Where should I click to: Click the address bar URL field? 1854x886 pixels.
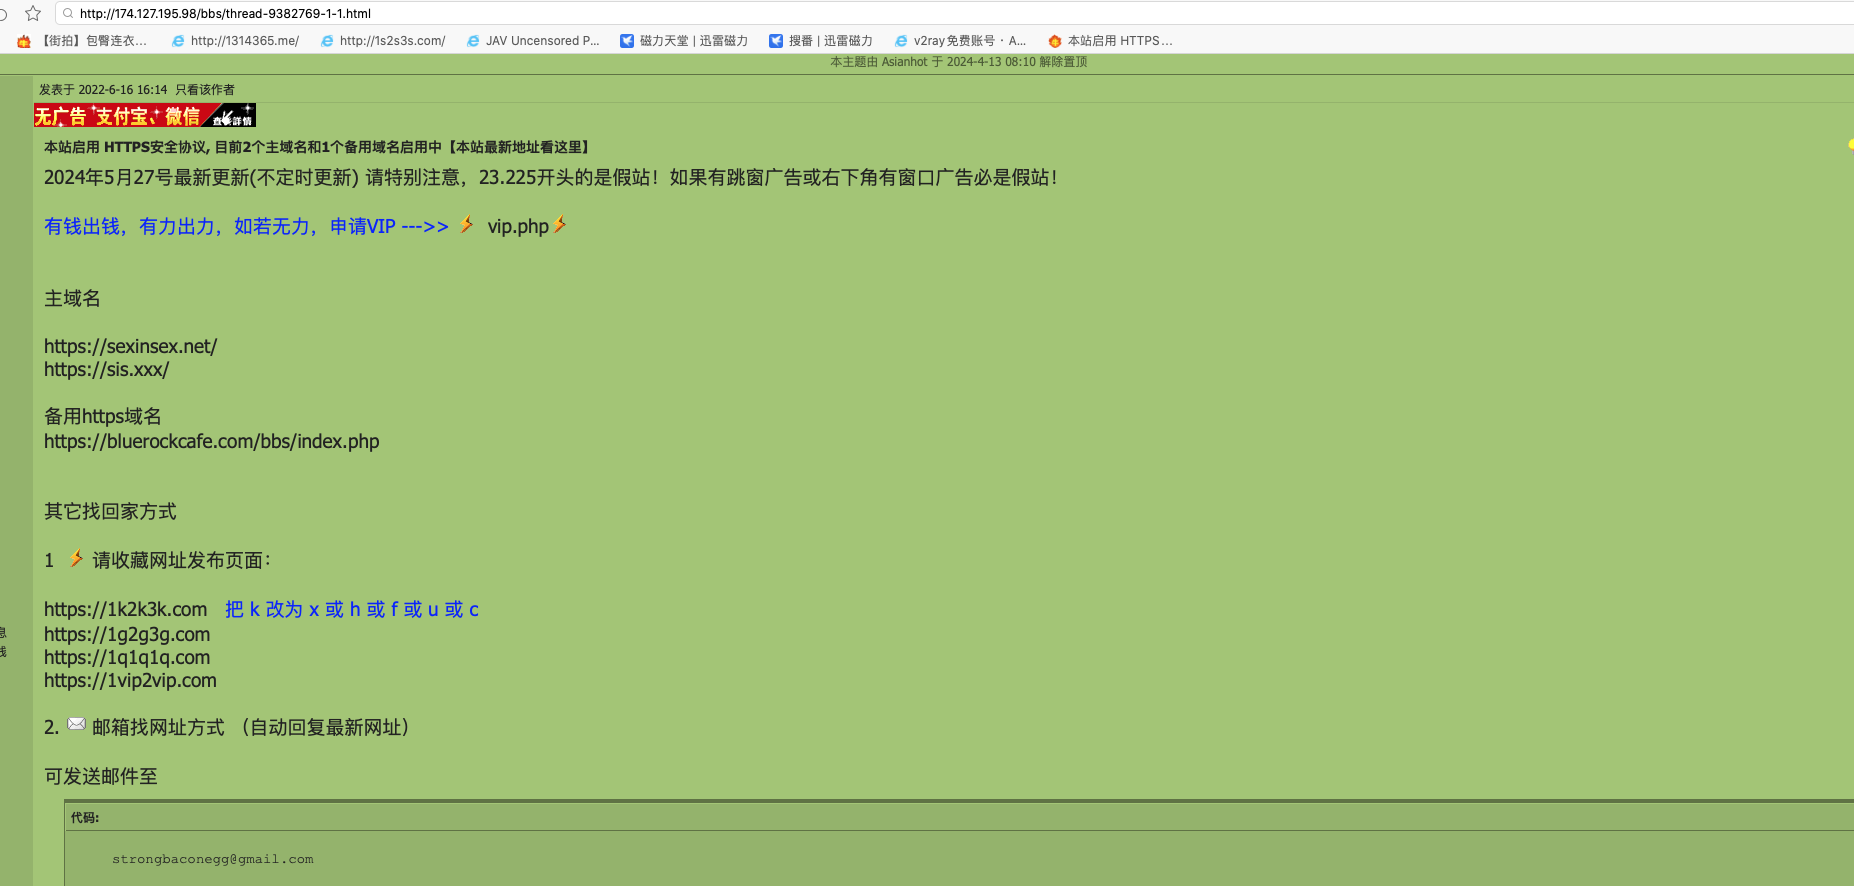pyautogui.click(x=955, y=13)
